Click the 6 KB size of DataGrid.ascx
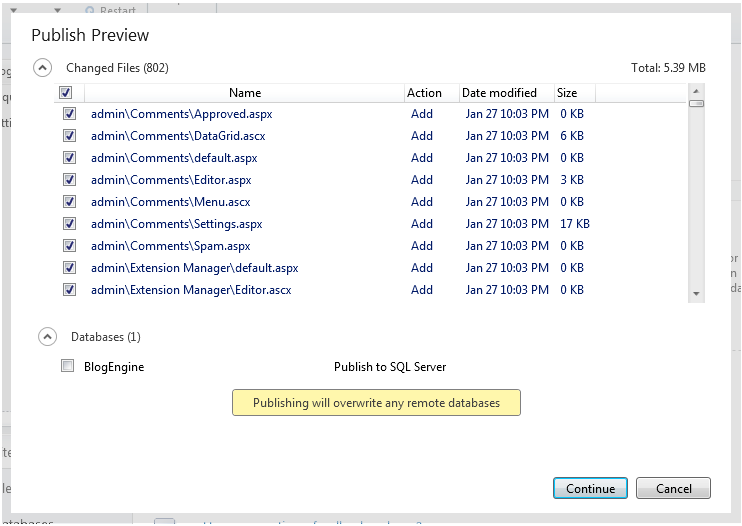Image resolution: width=742 pixels, height=526 pixels. (572, 136)
